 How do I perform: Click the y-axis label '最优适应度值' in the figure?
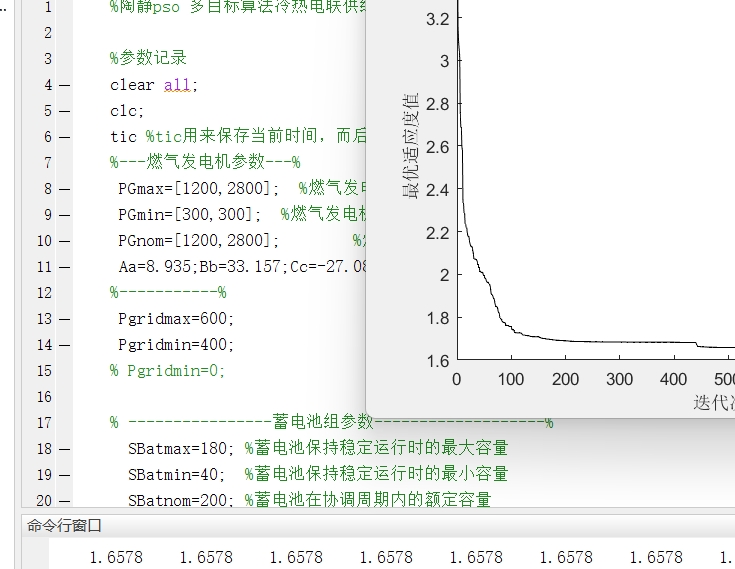[x=410, y=146]
